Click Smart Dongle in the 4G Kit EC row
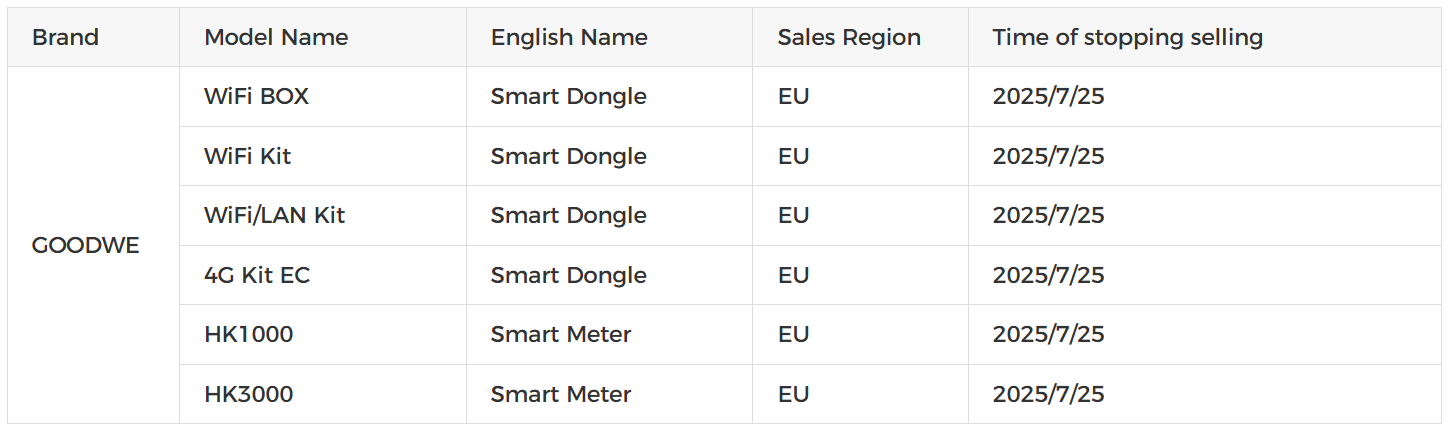The width and height of the screenshot is (1448, 428). click(x=568, y=276)
